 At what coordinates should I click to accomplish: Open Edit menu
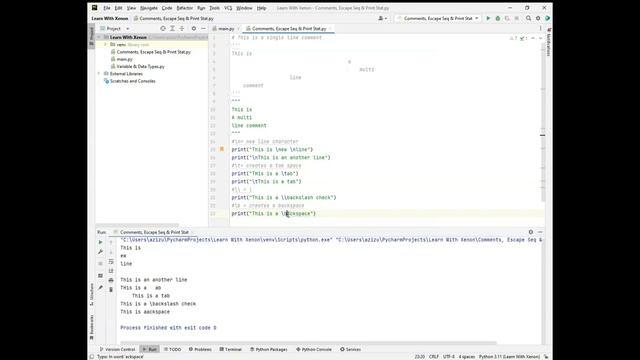point(118,8)
